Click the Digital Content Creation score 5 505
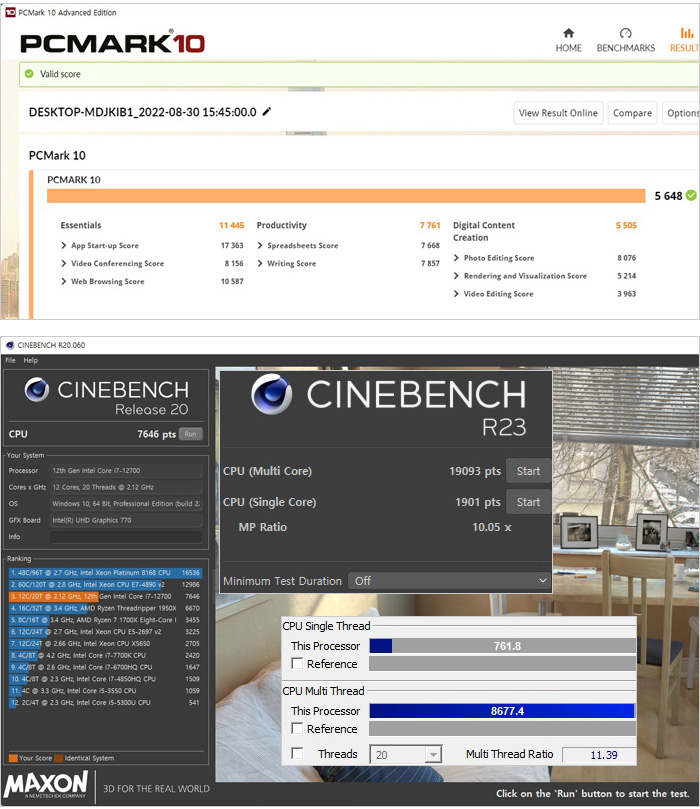The width and height of the screenshot is (700, 809). point(626,225)
